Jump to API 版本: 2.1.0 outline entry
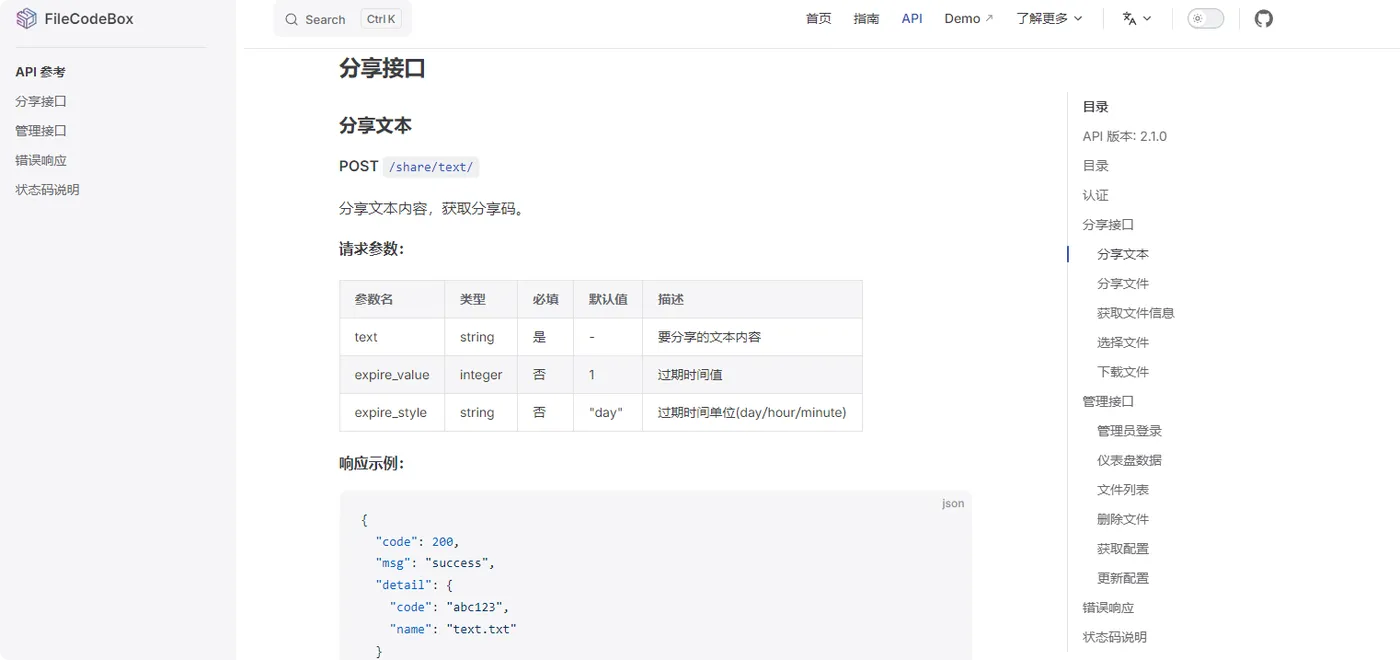Image resolution: width=1400 pixels, height=660 pixels. point(1124,136)
